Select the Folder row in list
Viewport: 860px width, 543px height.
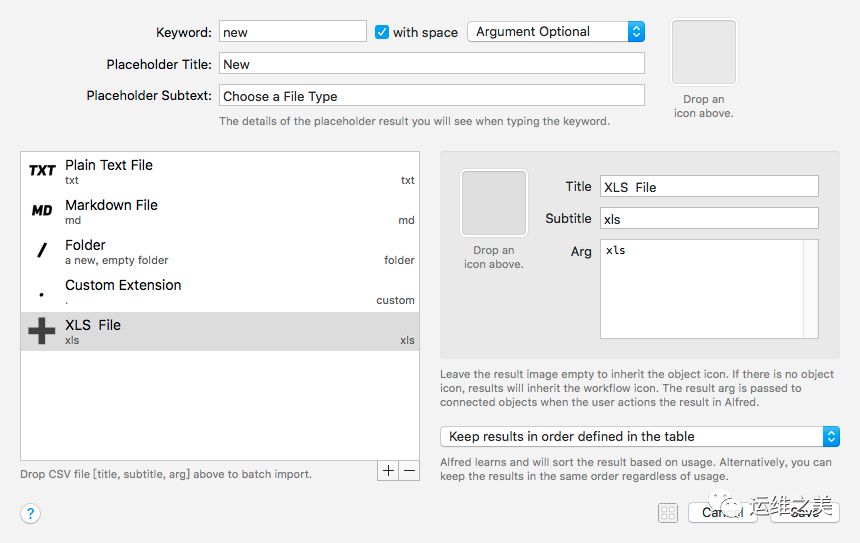point(220,251)
